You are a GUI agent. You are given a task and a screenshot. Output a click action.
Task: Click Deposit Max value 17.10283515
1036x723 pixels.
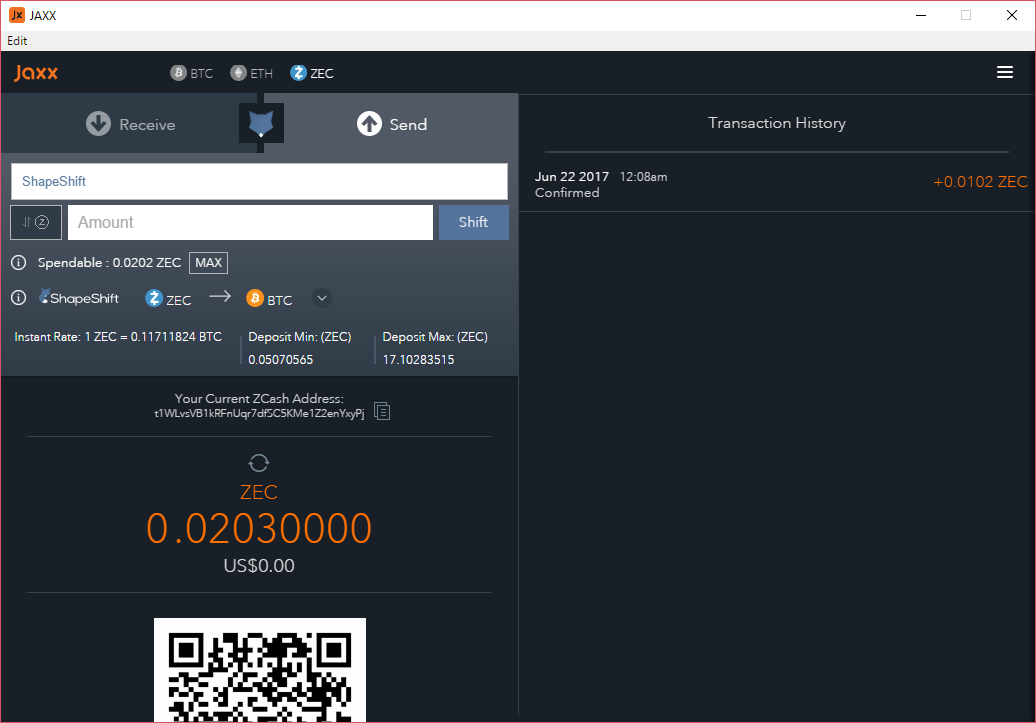tap(418, 360)
